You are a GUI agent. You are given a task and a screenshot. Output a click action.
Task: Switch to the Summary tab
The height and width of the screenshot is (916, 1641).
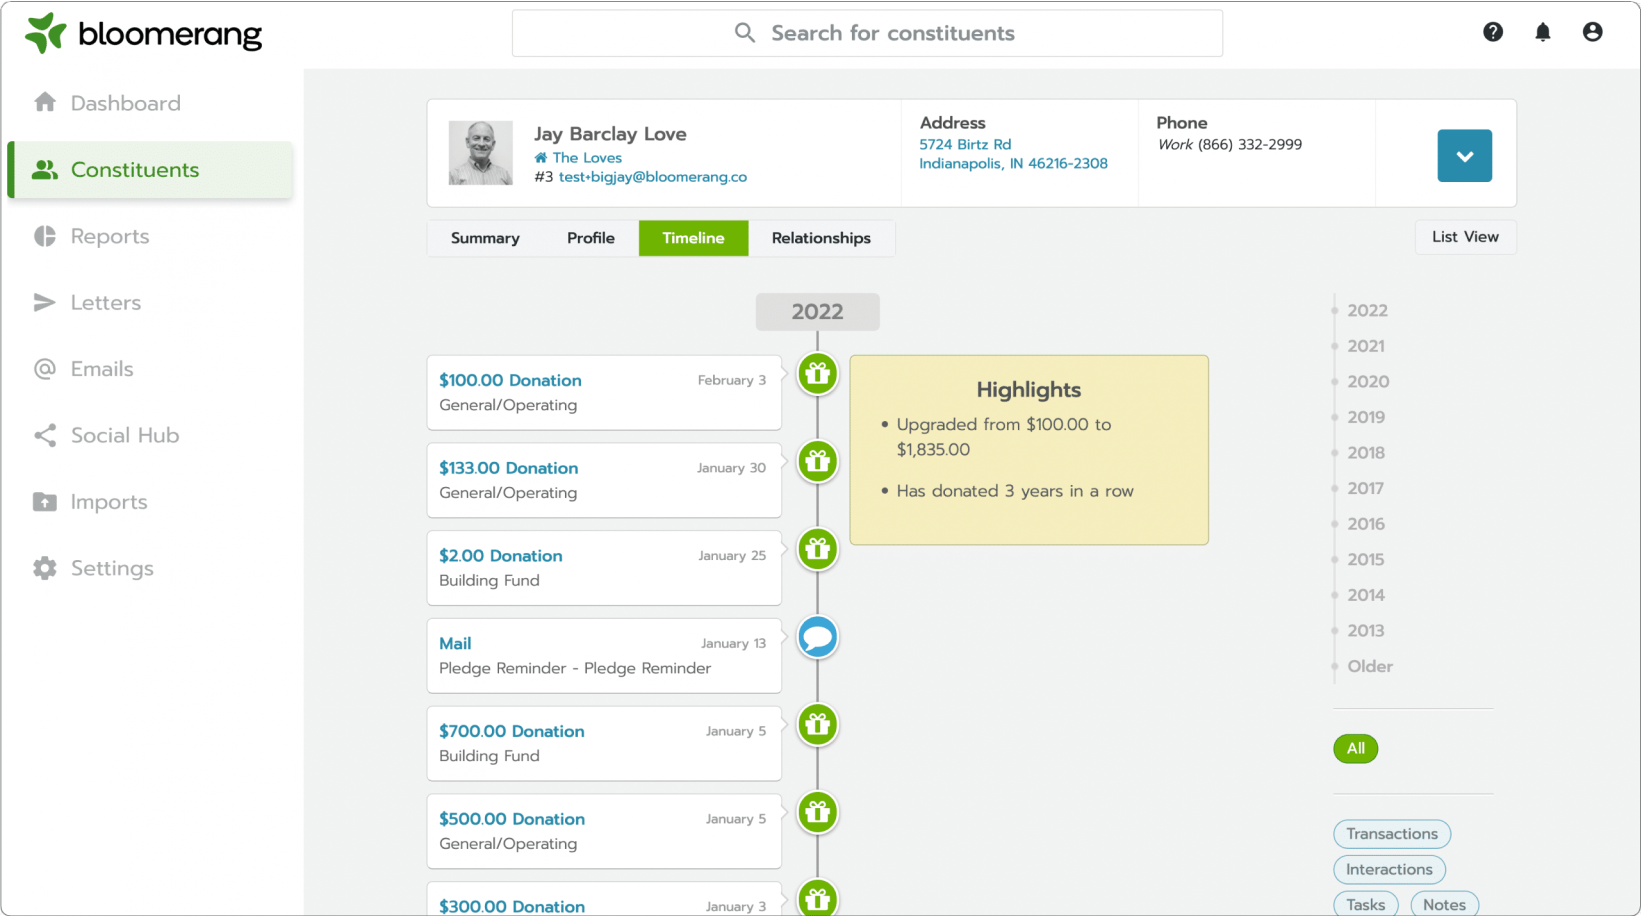click(485, 238)
